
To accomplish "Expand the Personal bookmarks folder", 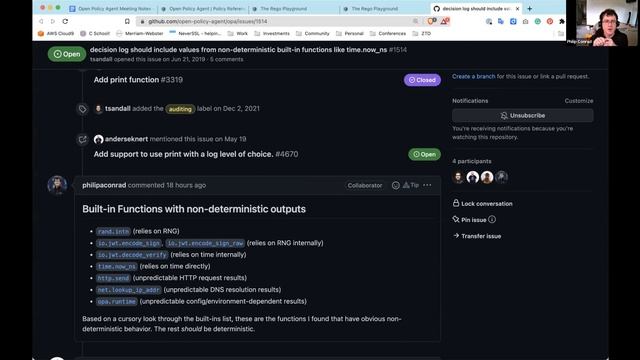I will pos(349,33).
